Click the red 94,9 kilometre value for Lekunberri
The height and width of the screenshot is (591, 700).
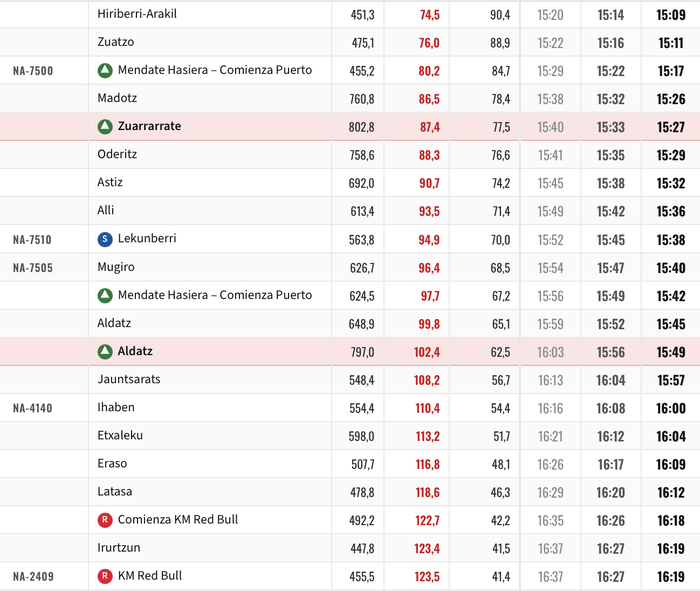(x=429, y=240)
